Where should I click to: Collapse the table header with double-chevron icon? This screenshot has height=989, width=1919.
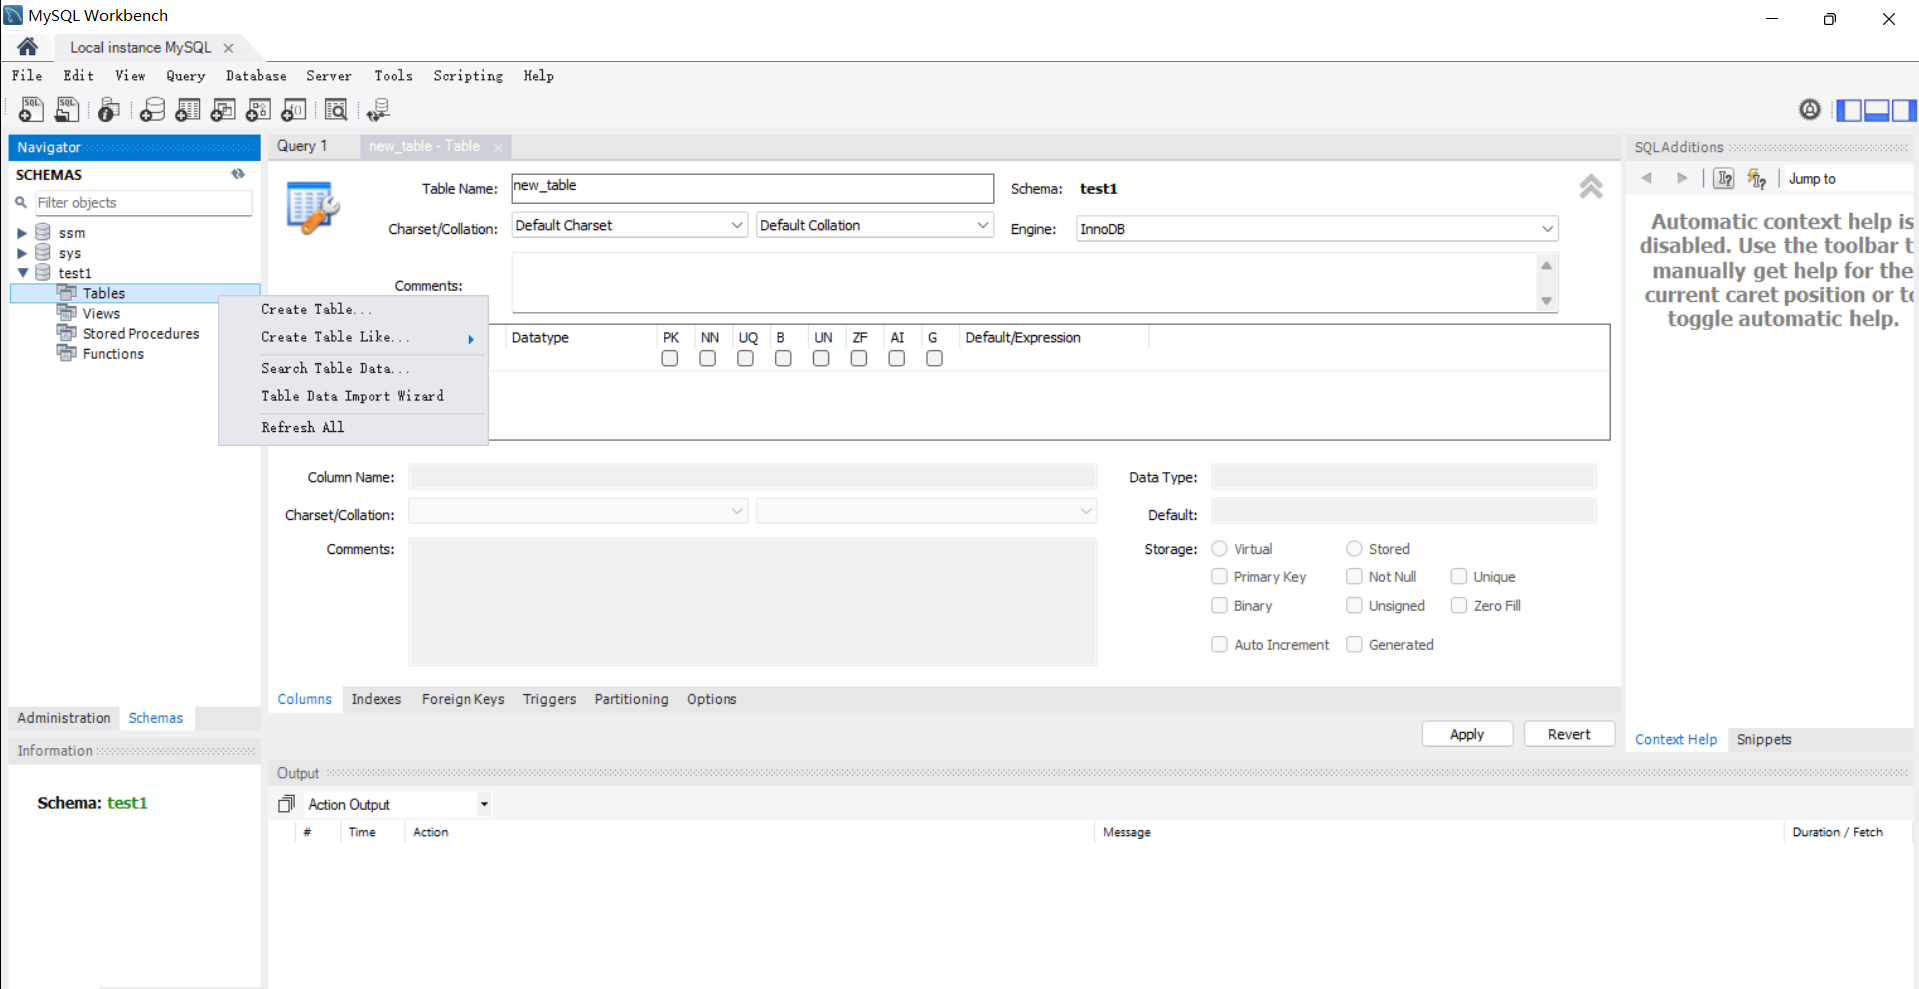(x=1591, y=187)
